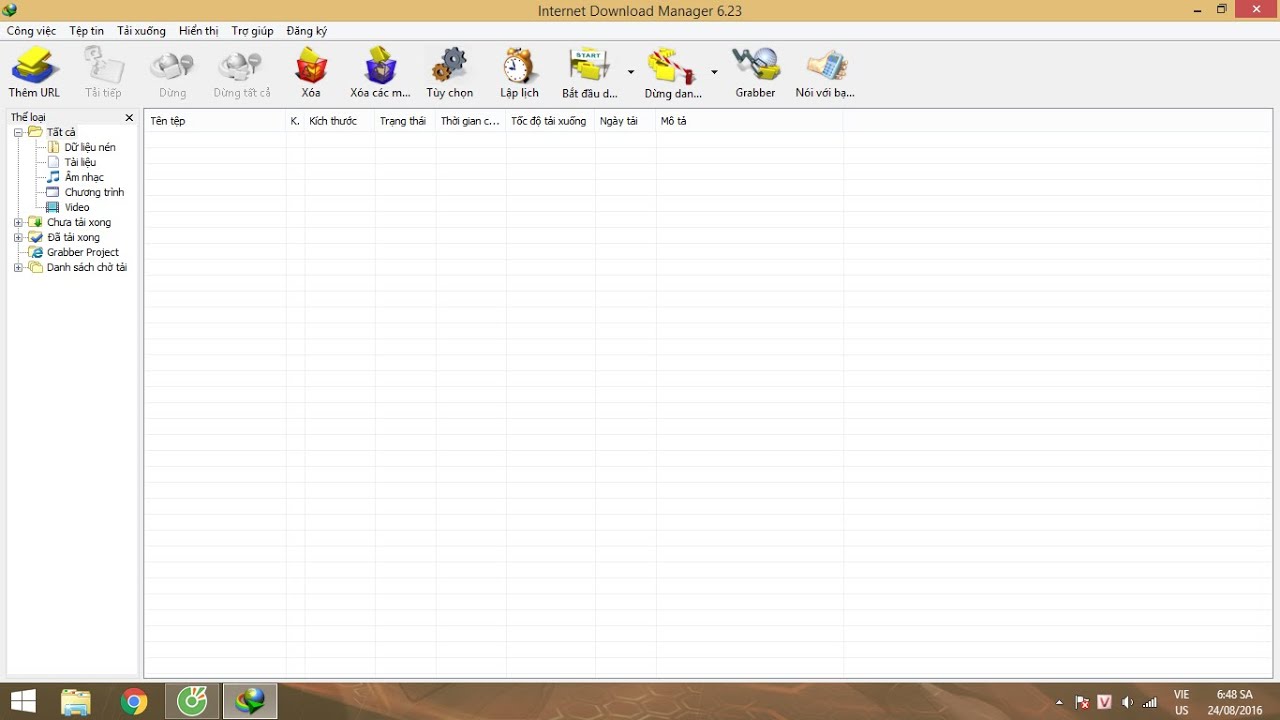Click the volume speaker tray icon
Viewport: 1280px width, 720px height.
(1127, 702)
